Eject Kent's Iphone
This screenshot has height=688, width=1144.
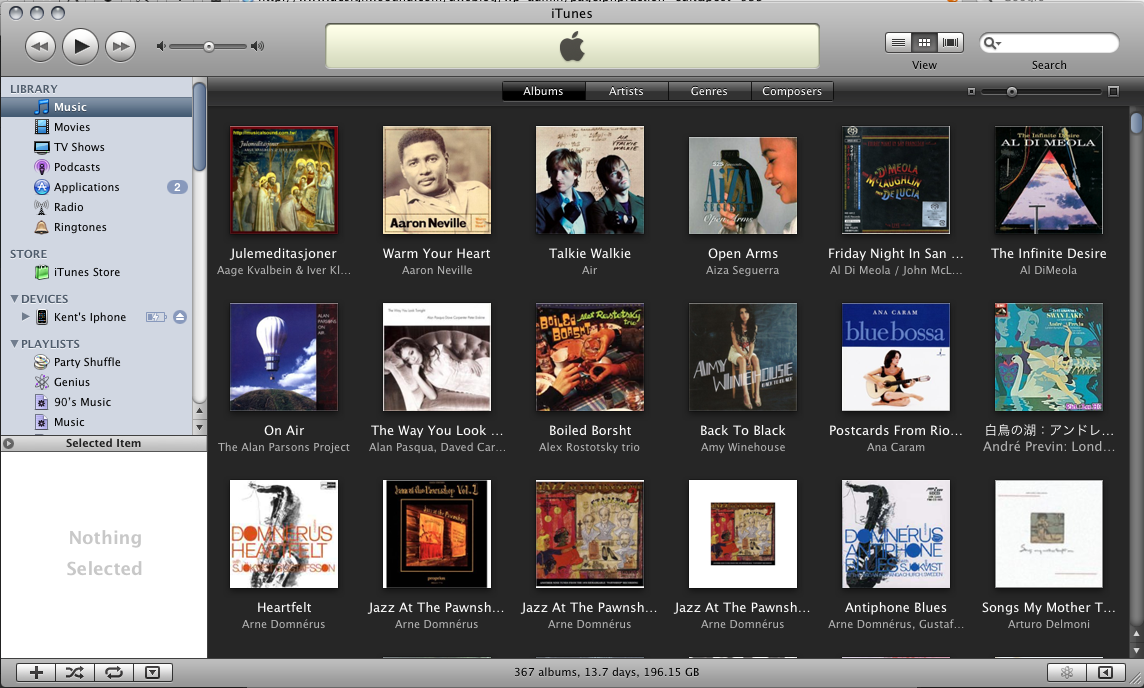click(x=179, y=317)
